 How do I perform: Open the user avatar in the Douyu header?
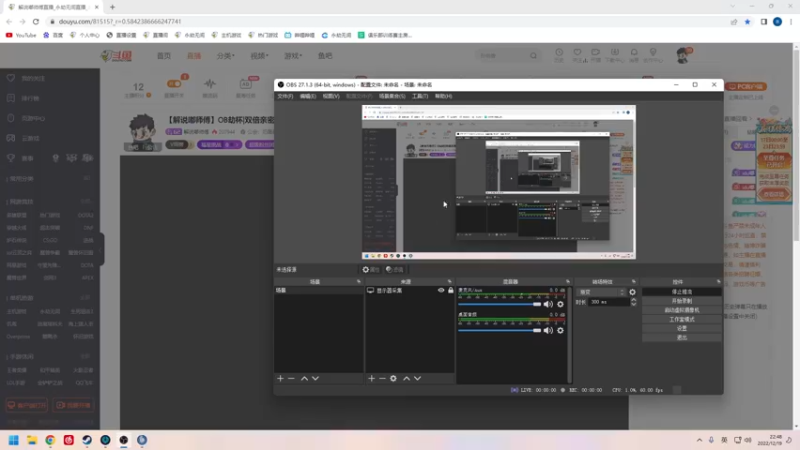pyautogui.click(x=683, y=56)
